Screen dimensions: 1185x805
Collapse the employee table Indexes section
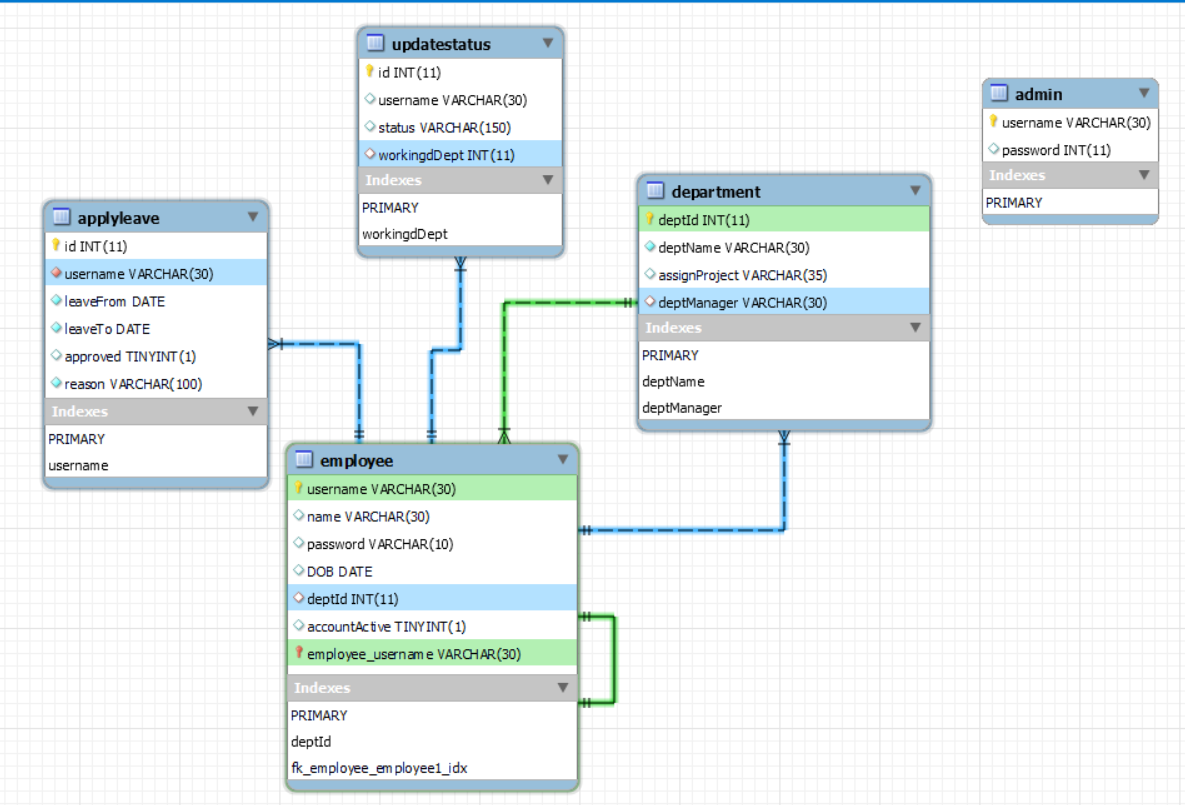click(x=563, y=687)
